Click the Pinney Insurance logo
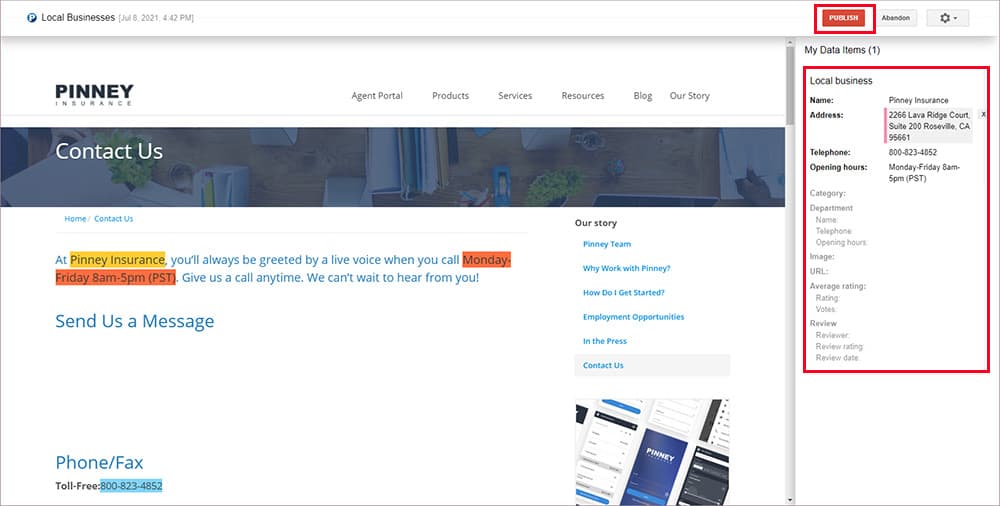Screen dimensions: 1000x506 point(94,94)
